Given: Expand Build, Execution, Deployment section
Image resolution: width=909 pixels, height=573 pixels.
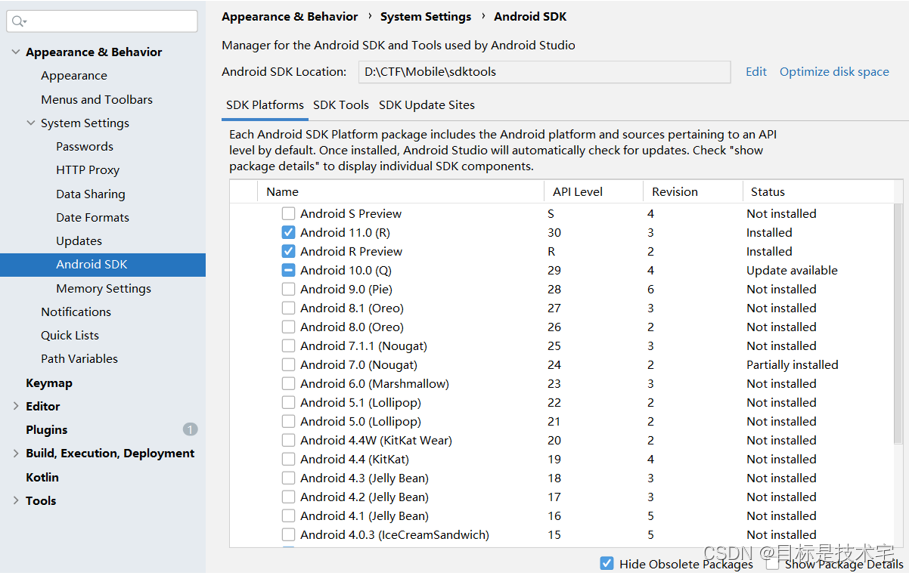Looking at the screenshot, I should tap(15, 453).
